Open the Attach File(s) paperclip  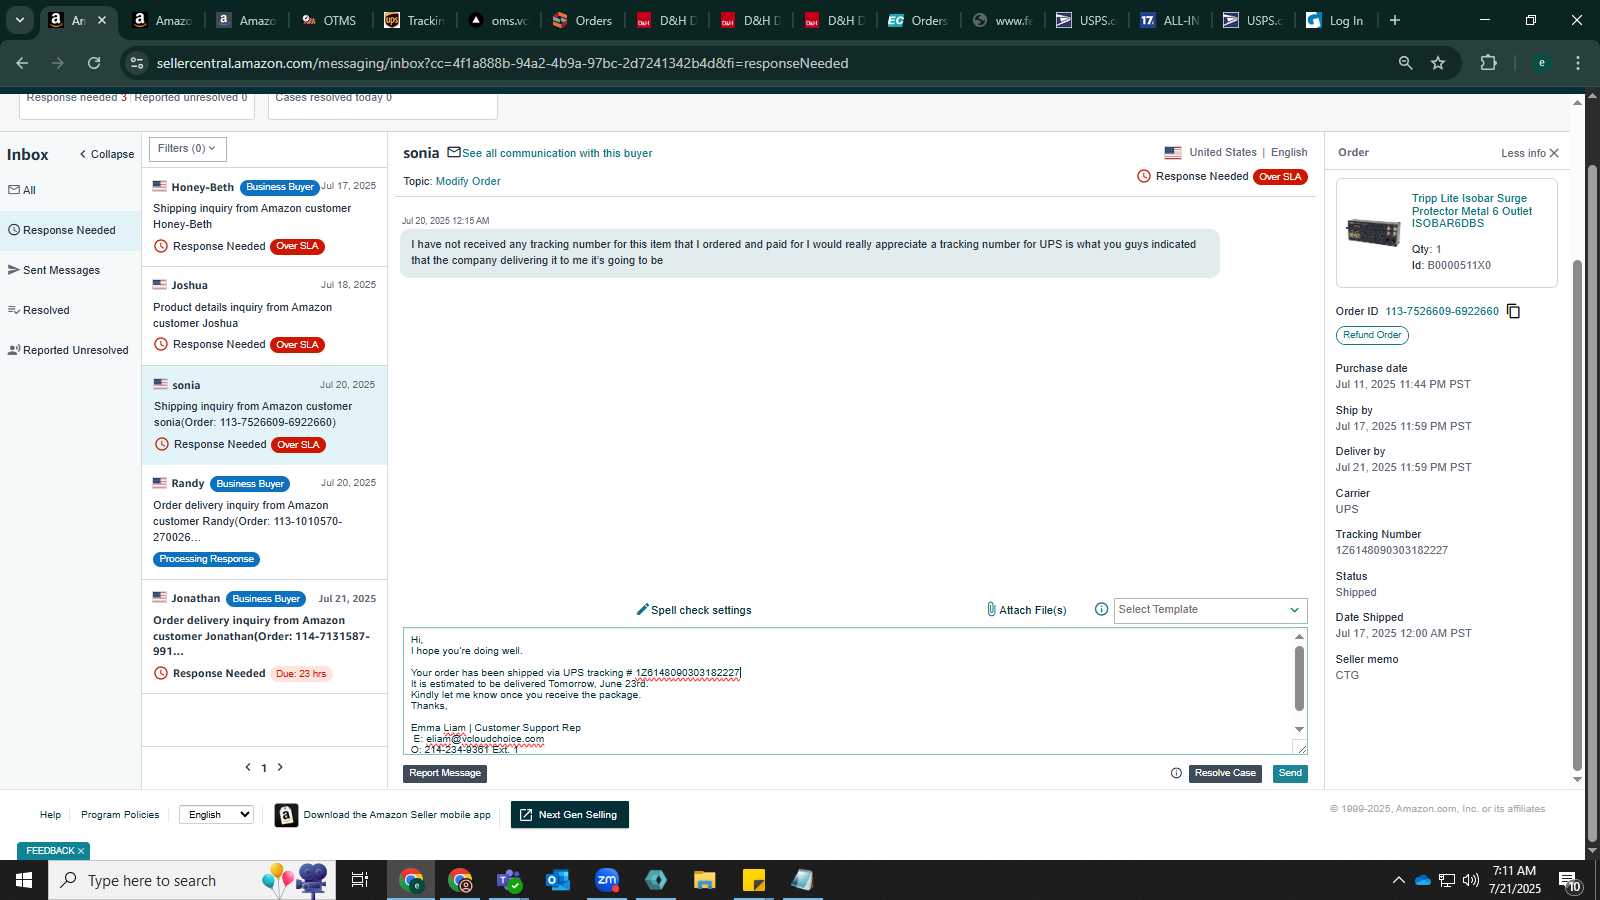[1026, 610]
